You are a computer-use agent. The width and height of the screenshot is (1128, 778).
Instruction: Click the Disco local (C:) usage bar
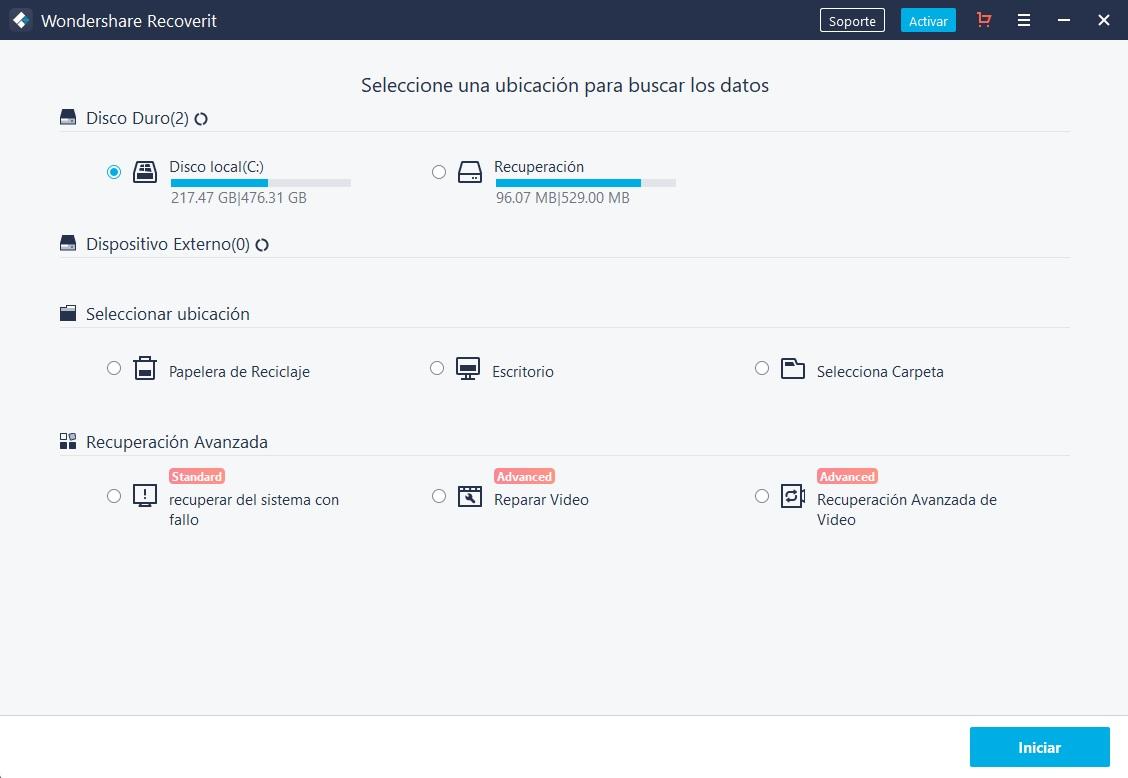click(260, 183)
